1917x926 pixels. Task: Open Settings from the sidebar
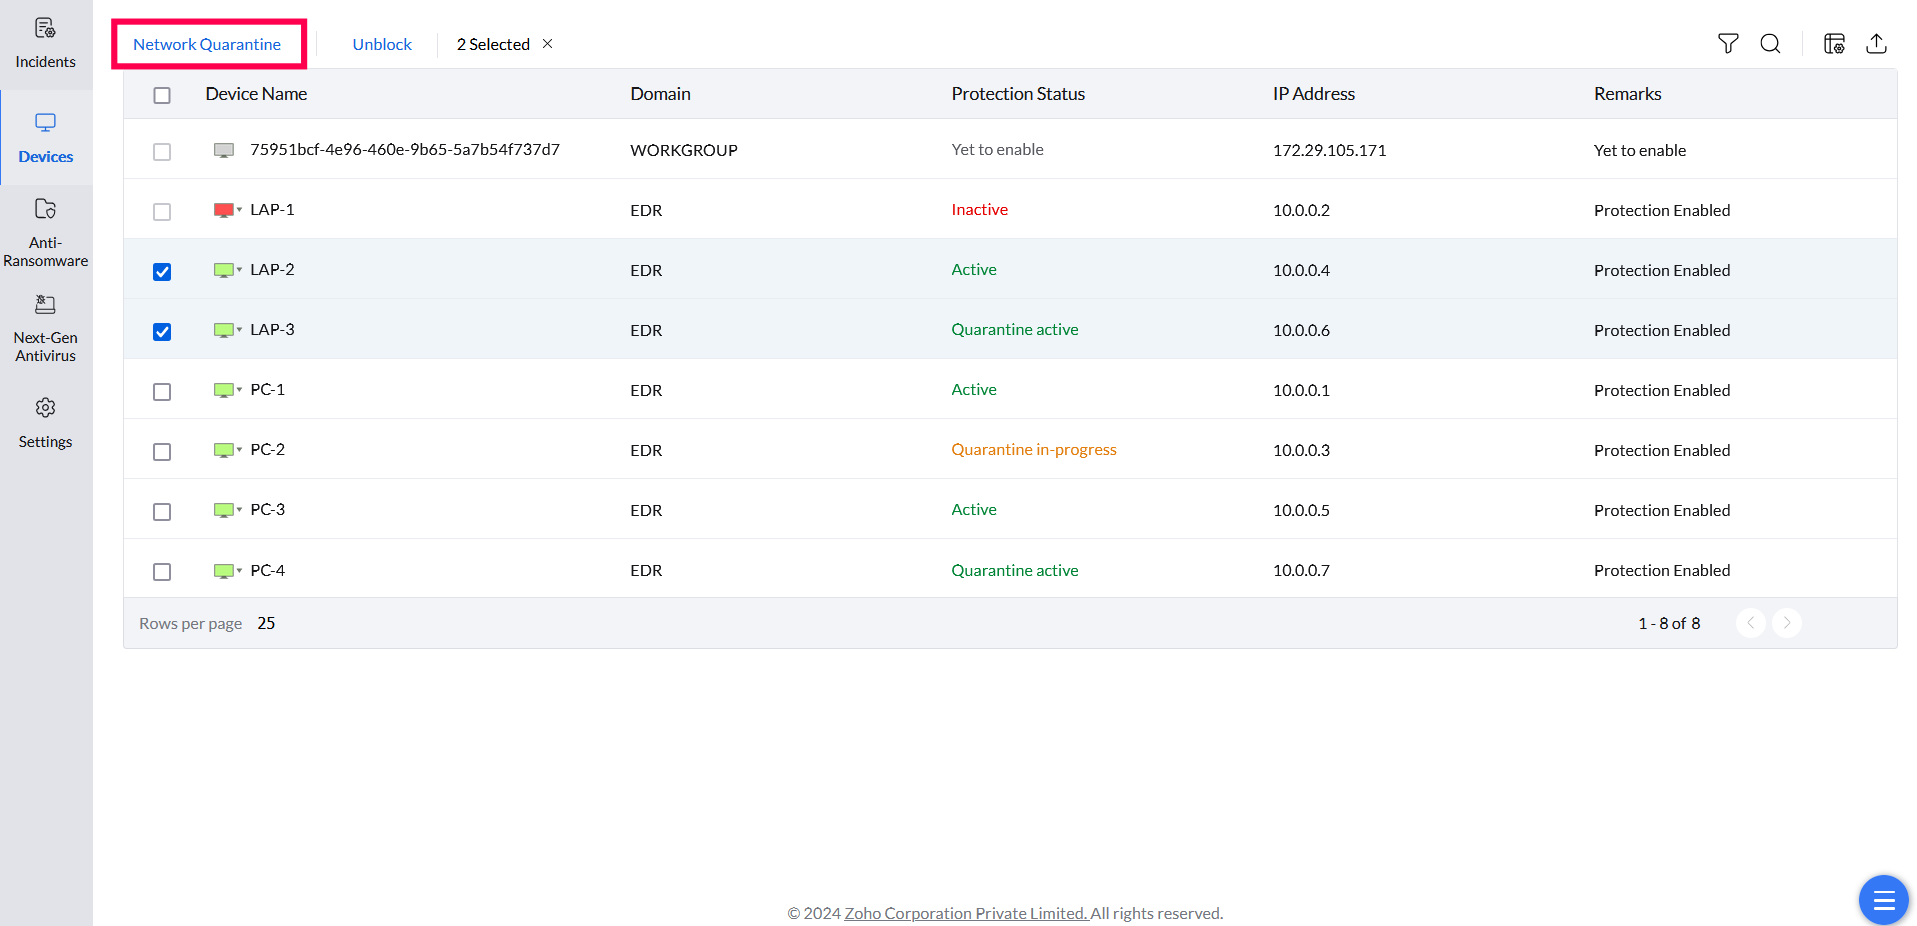[45, 423]
